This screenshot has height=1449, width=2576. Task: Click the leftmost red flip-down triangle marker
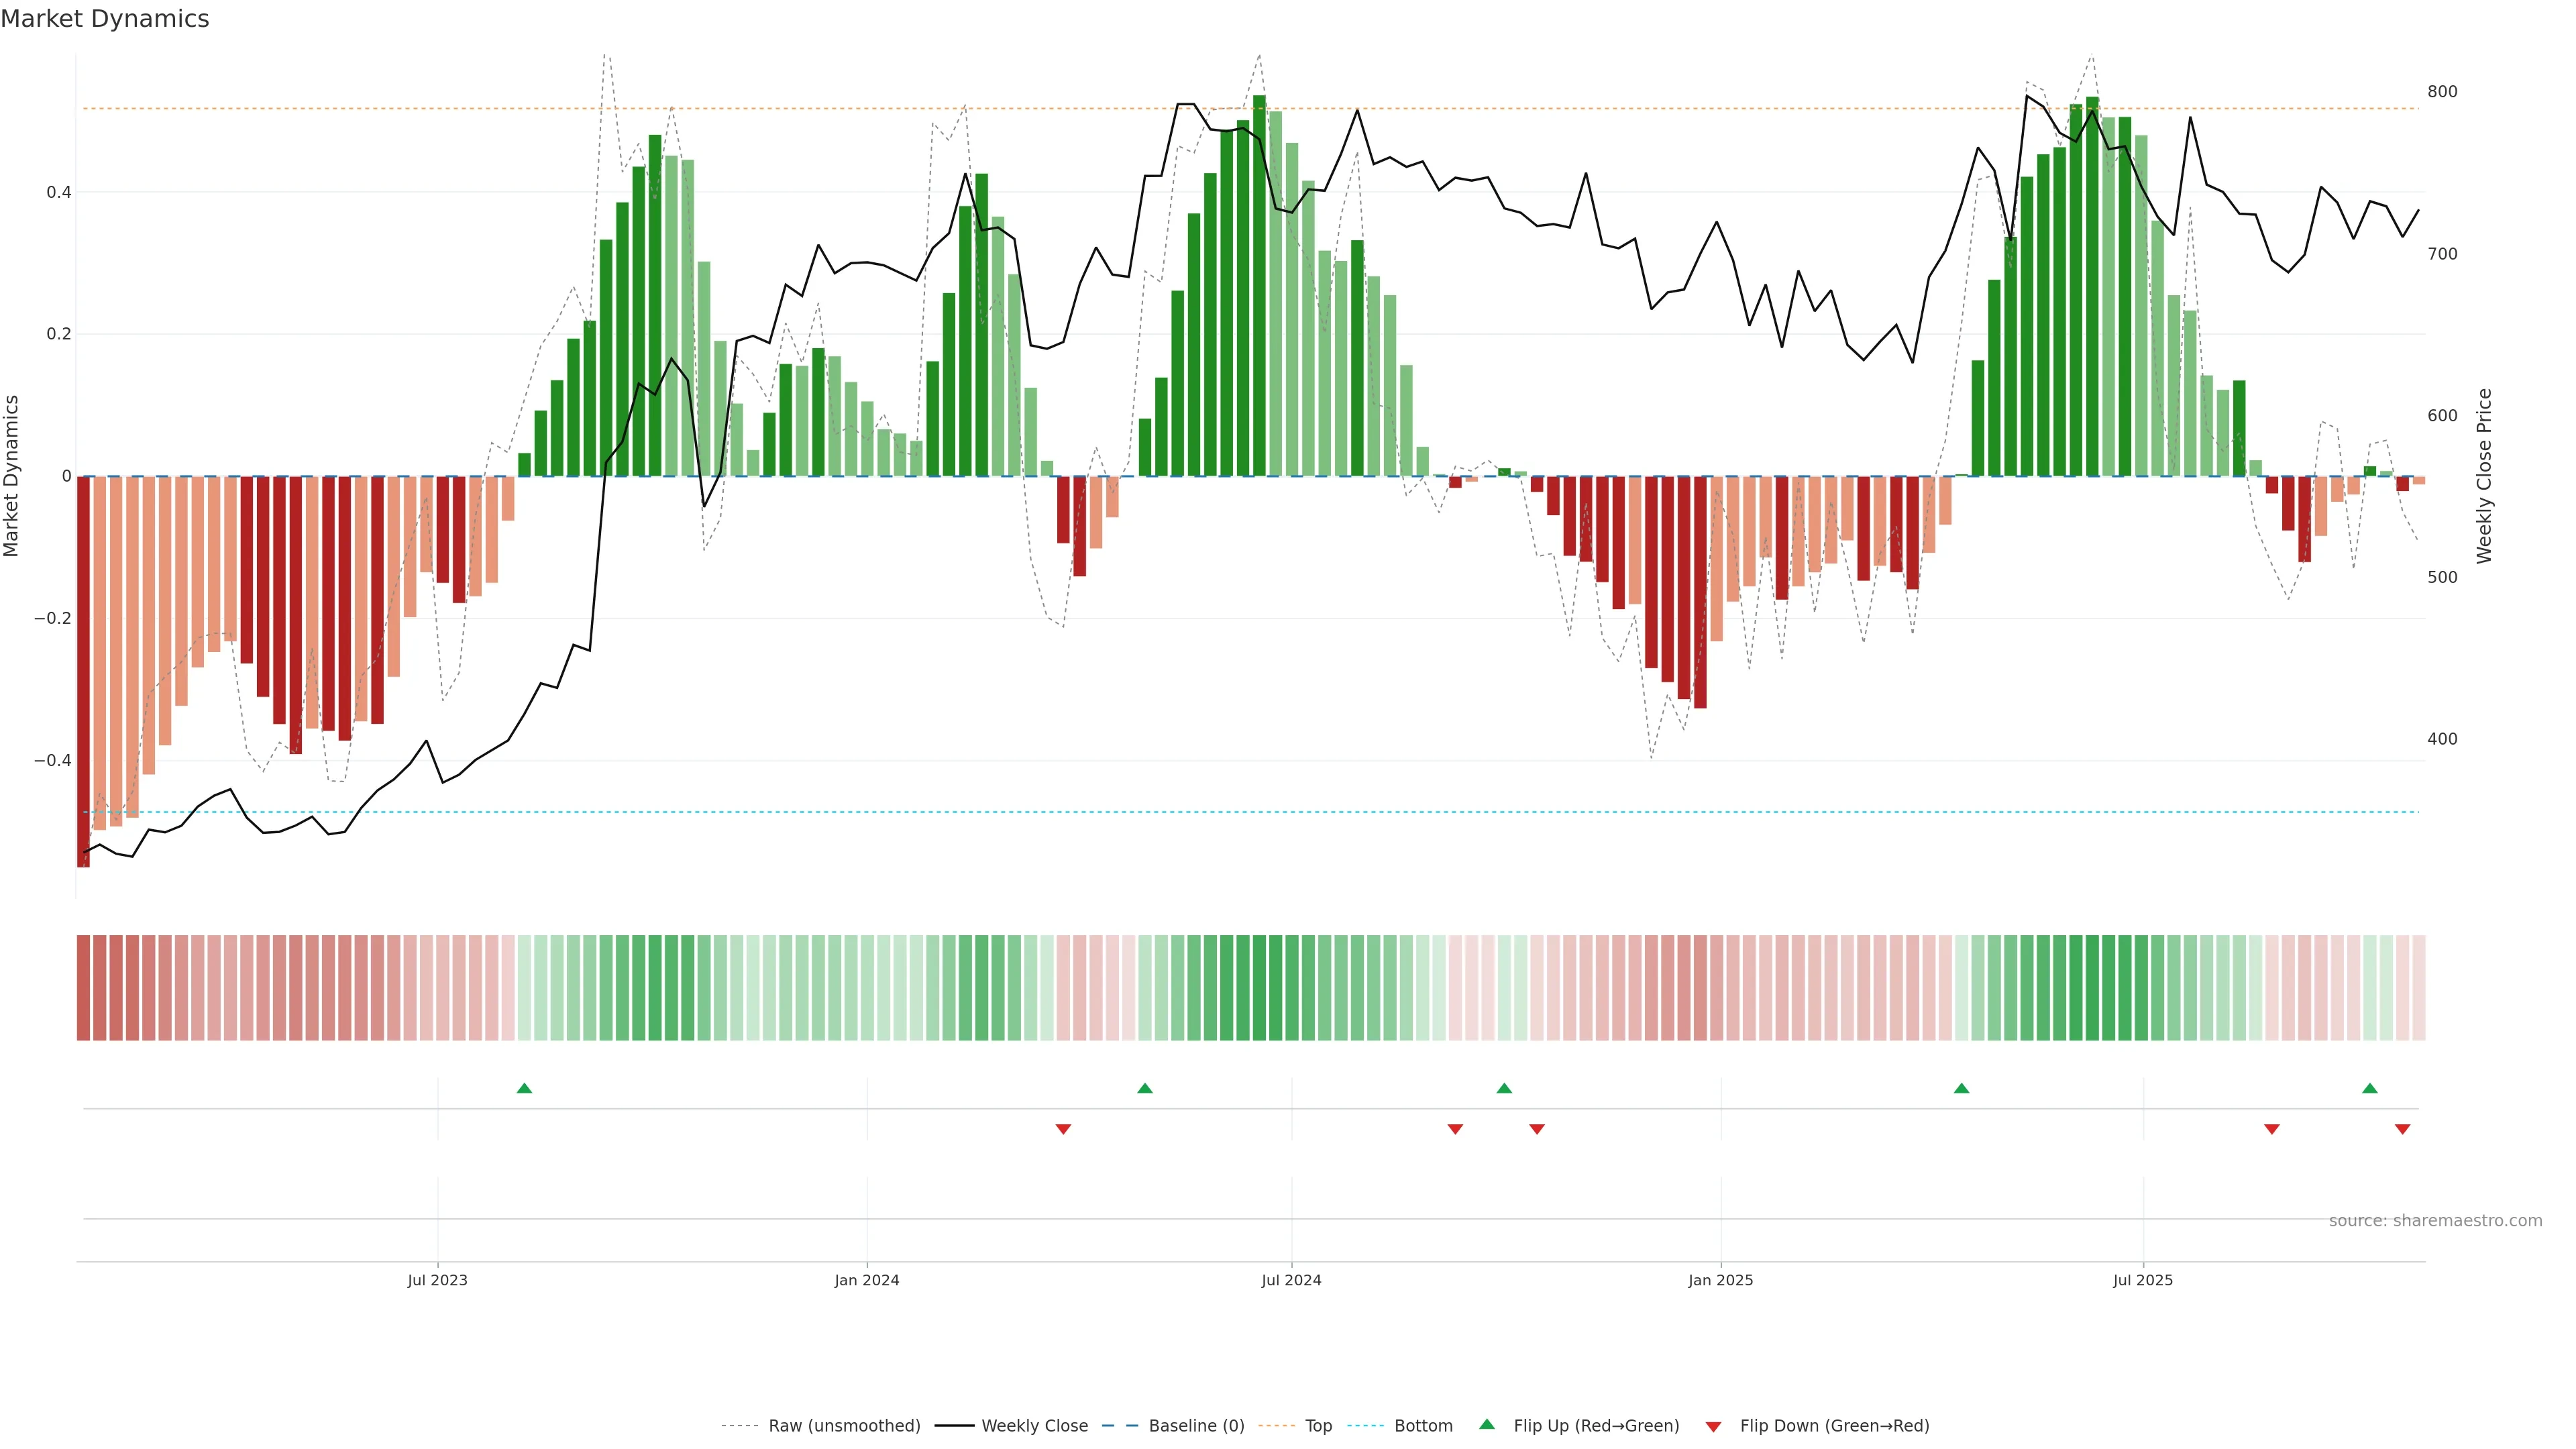[1063, 1129]
